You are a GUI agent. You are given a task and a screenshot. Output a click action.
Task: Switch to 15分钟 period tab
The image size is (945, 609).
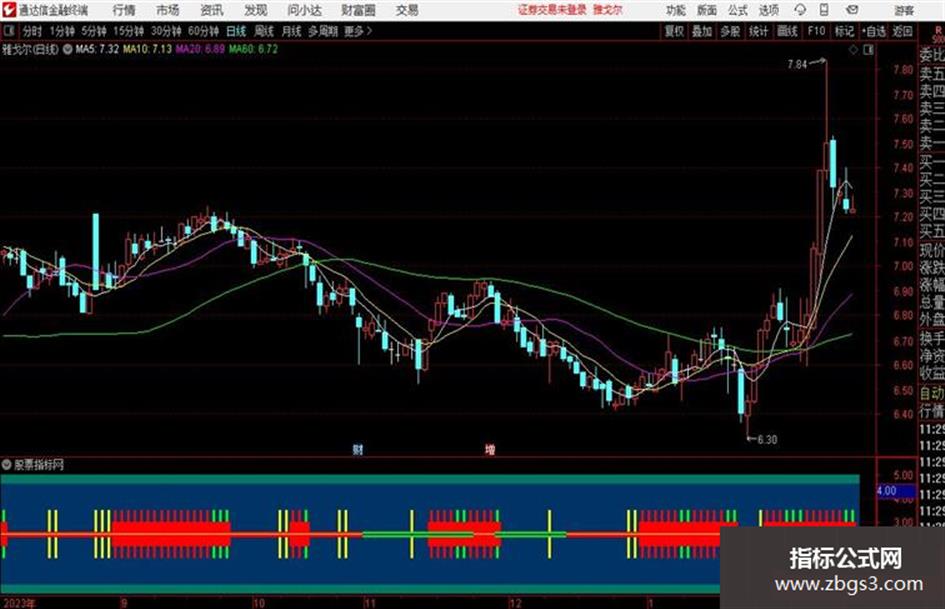[x=128, y=31]
